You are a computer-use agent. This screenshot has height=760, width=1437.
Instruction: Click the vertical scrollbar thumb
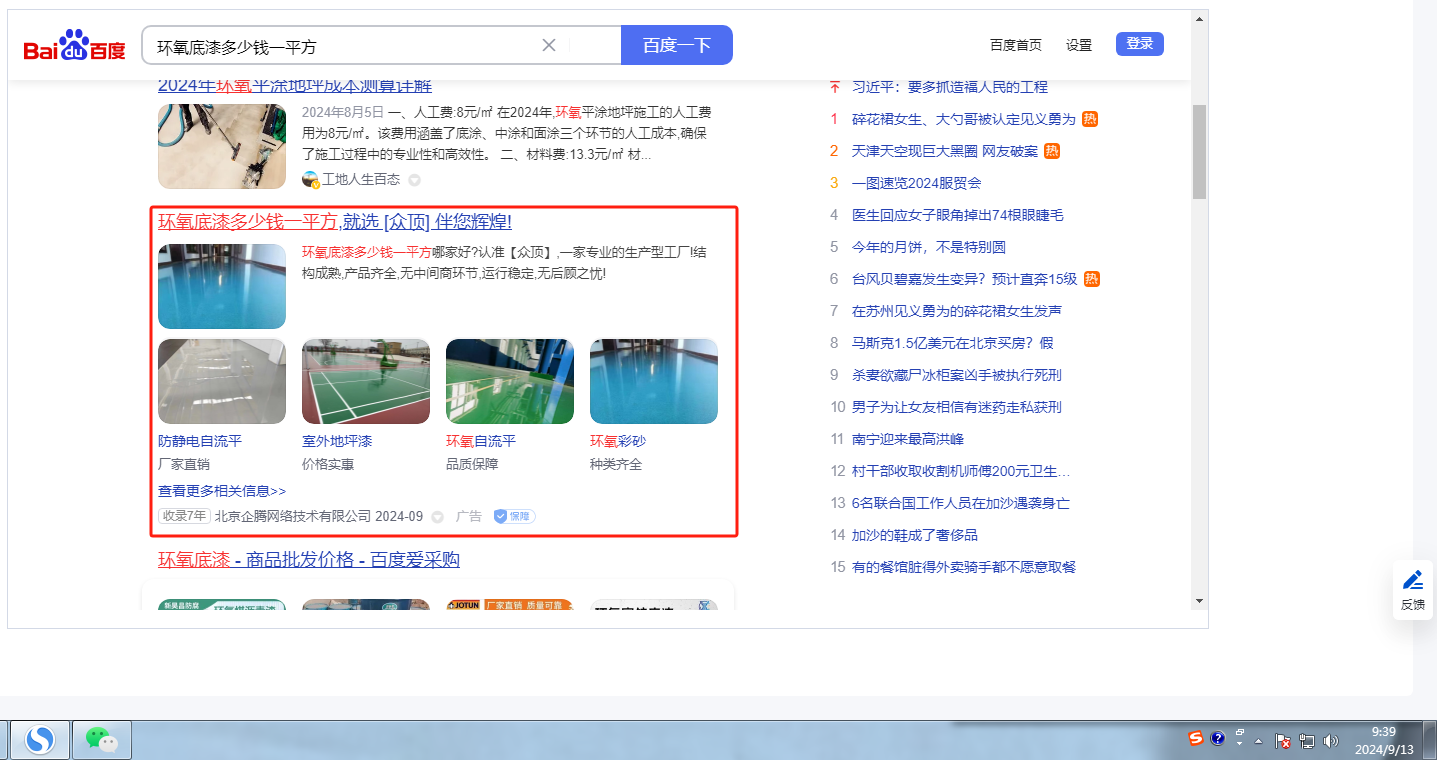[x=1199, y=152]
